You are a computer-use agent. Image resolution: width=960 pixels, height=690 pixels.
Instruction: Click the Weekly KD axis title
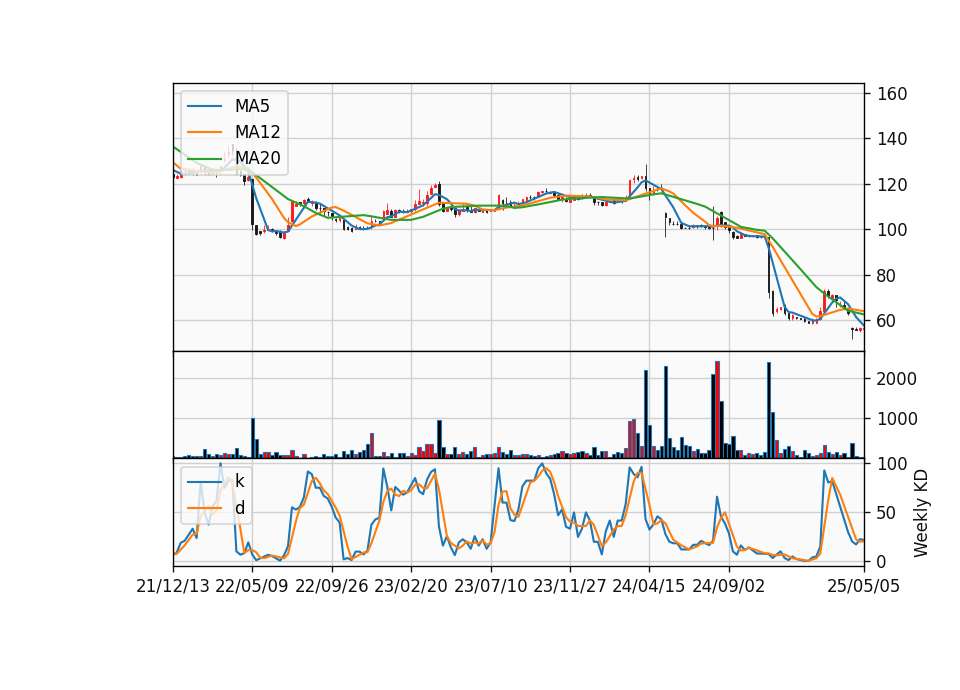[x=921, y=514]
